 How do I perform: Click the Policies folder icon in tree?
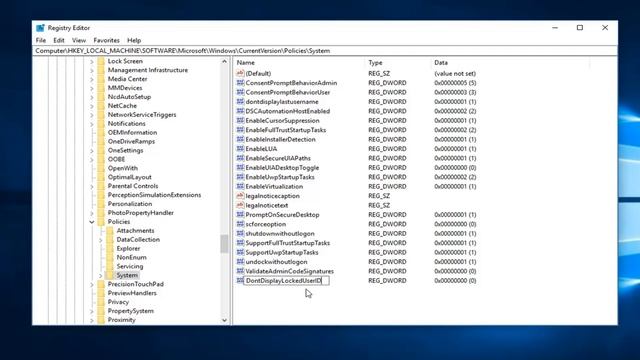point(101,222)
